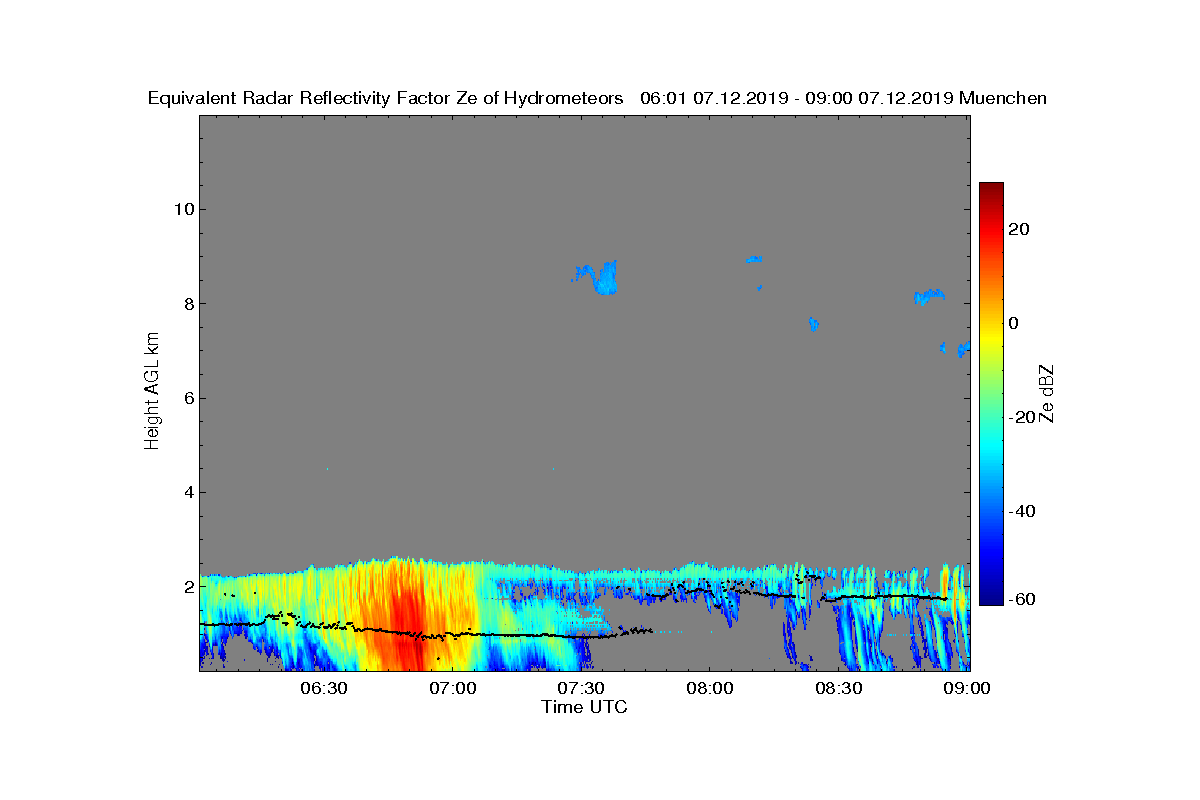Pick the dark red top of colorbar
Image resolution: width=1200 pixels, height=800 pixels.
(991, 187)
